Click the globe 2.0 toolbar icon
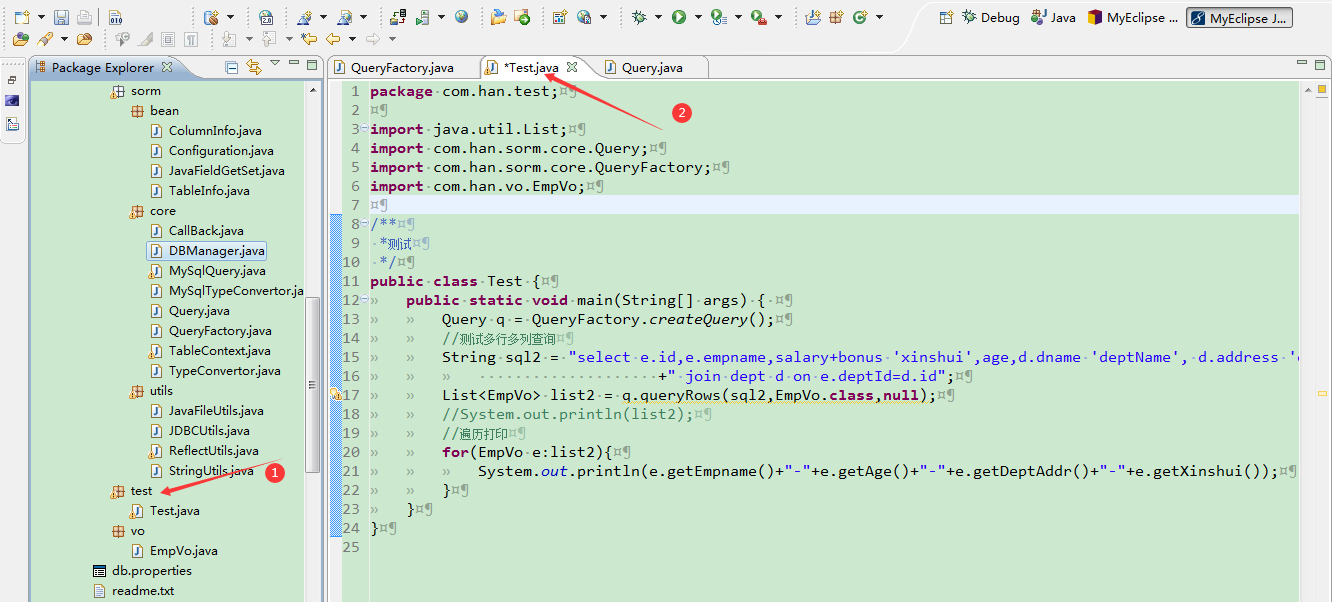Image resolution: width=1332 pixels, height=602 pixels. [266, 17]
